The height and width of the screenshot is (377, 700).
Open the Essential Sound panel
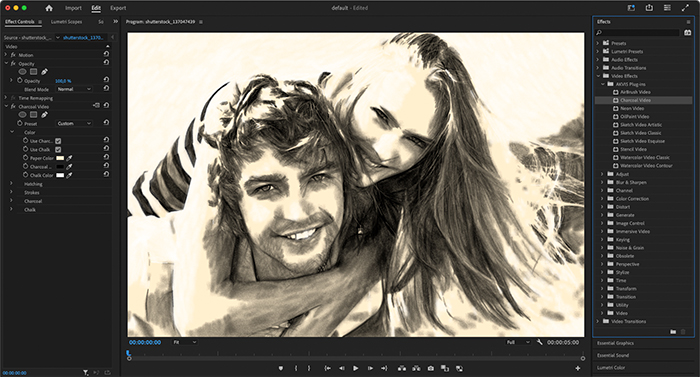click(613, 355)
